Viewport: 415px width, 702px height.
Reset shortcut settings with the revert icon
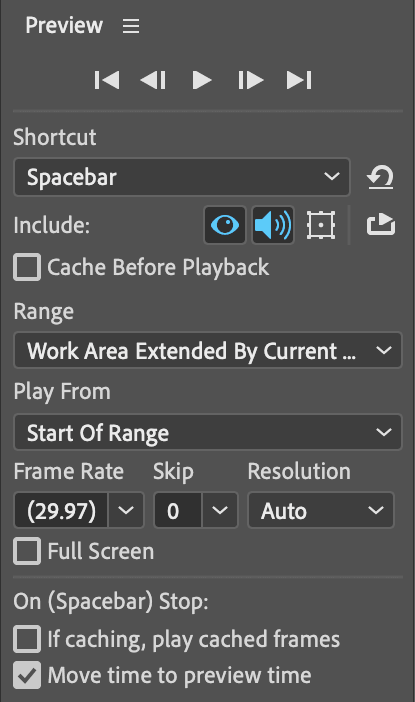(x=380, y=177)
